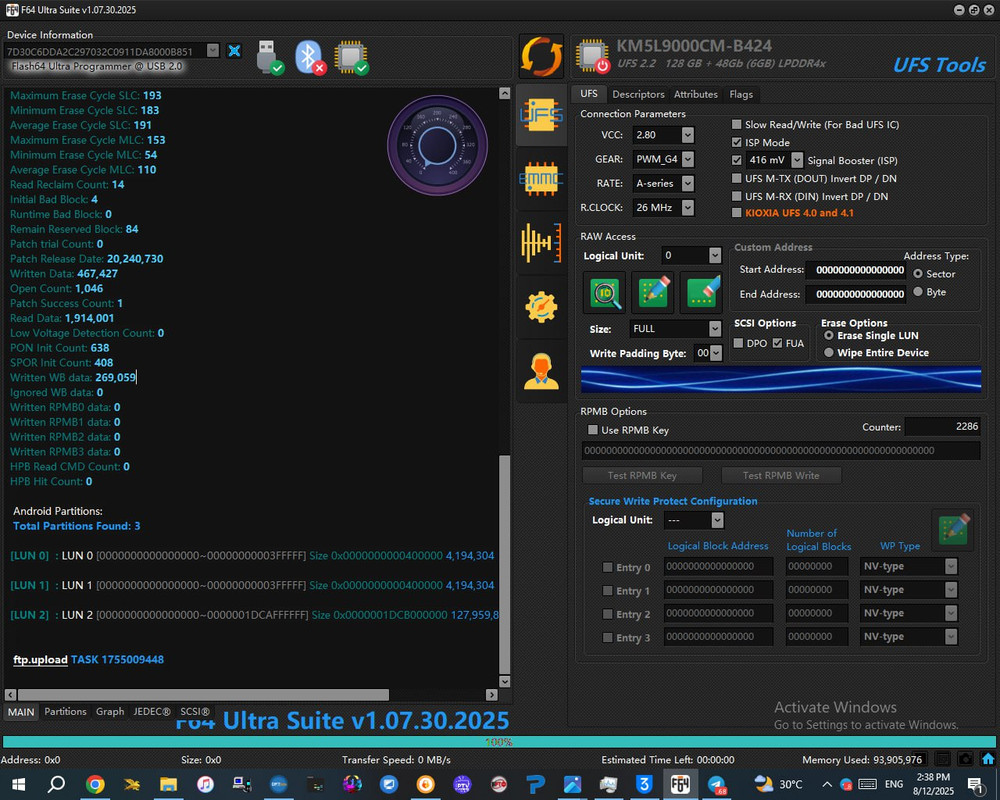The height and width of the screenshot is (800, 1000).
Task: Switch to the Flags tab
Action: point(741,94)
